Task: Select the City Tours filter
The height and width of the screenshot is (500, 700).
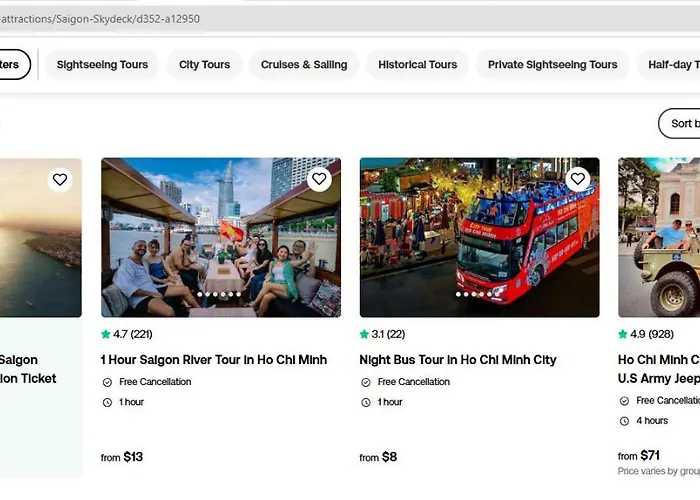Action: pos(204,65)
